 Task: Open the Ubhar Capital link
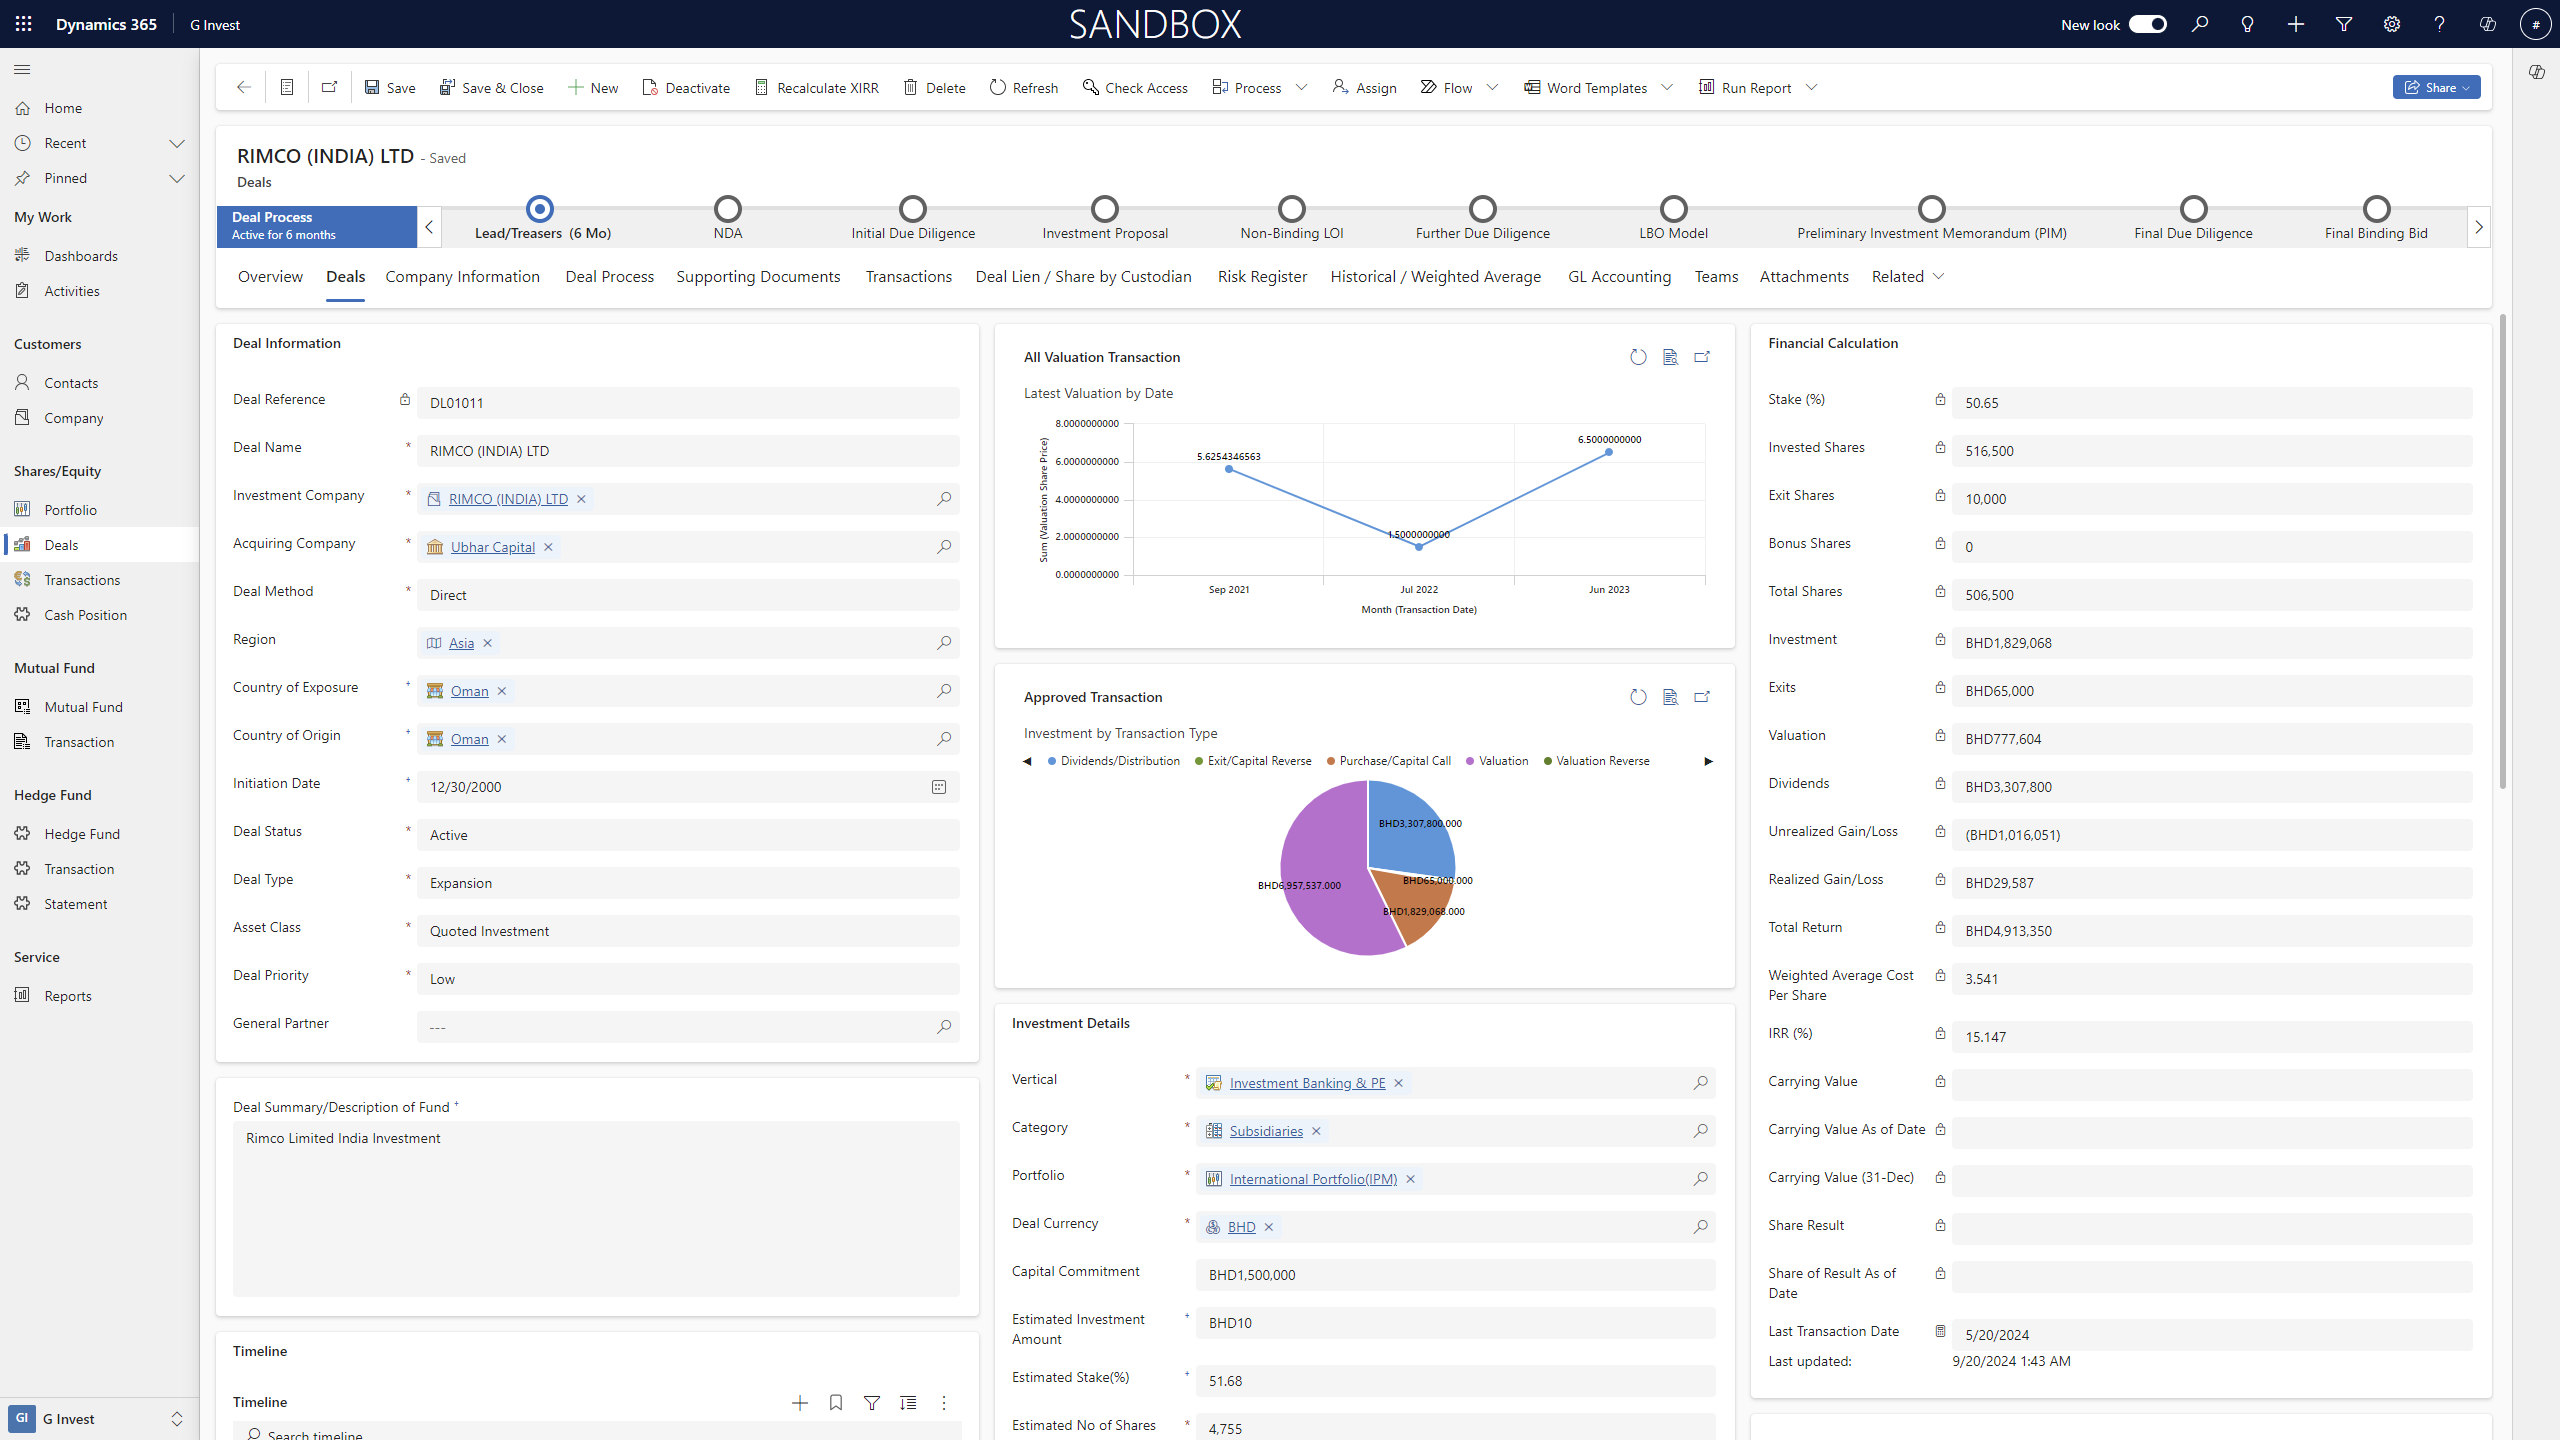click(492, 547)
